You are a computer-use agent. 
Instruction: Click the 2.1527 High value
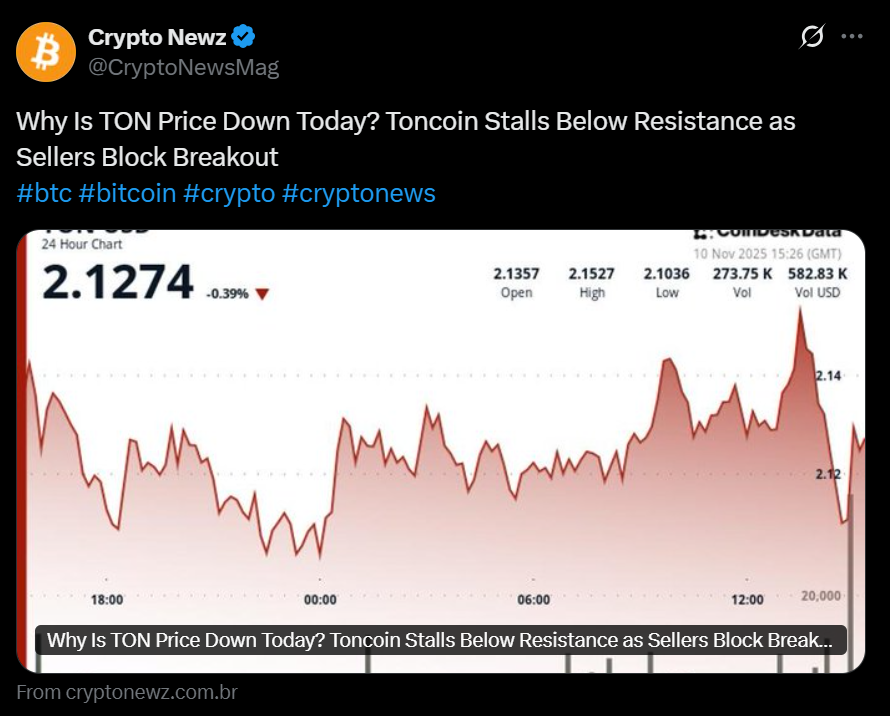click(x=592, y=274)
